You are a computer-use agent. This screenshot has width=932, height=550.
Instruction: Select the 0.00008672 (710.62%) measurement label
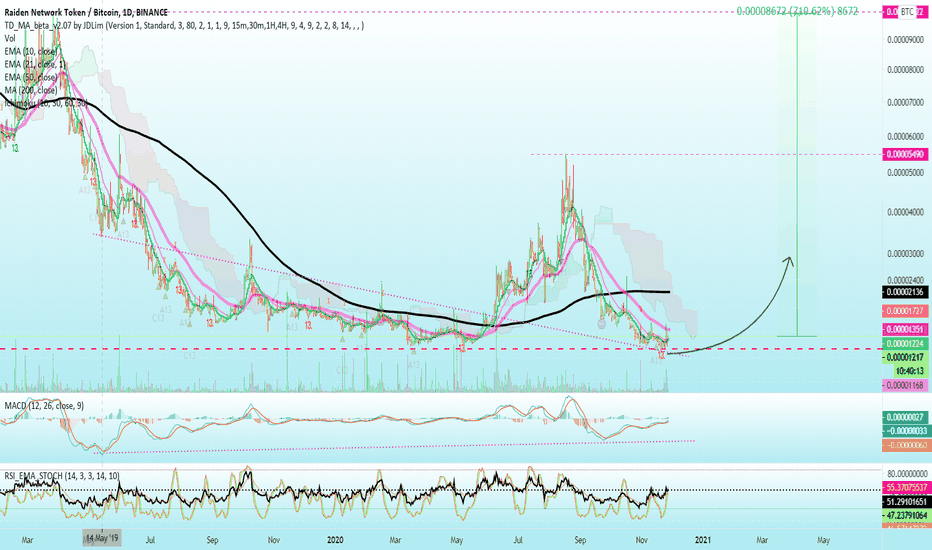pos(797,11)
